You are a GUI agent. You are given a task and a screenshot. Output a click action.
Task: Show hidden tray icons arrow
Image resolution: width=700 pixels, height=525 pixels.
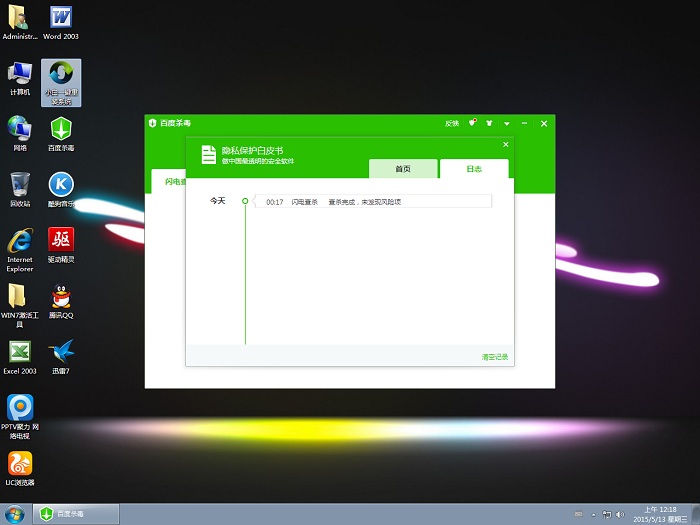pyautogui.click(x=594, y=515)
